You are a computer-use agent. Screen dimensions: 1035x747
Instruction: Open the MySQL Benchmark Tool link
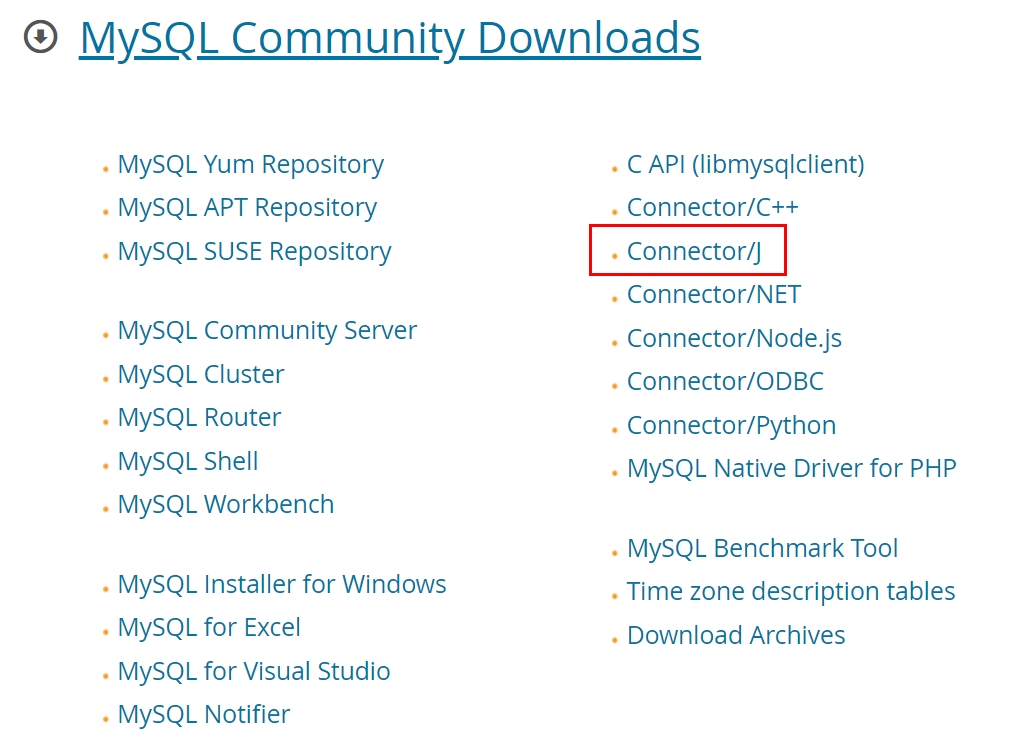pos(762,548)
